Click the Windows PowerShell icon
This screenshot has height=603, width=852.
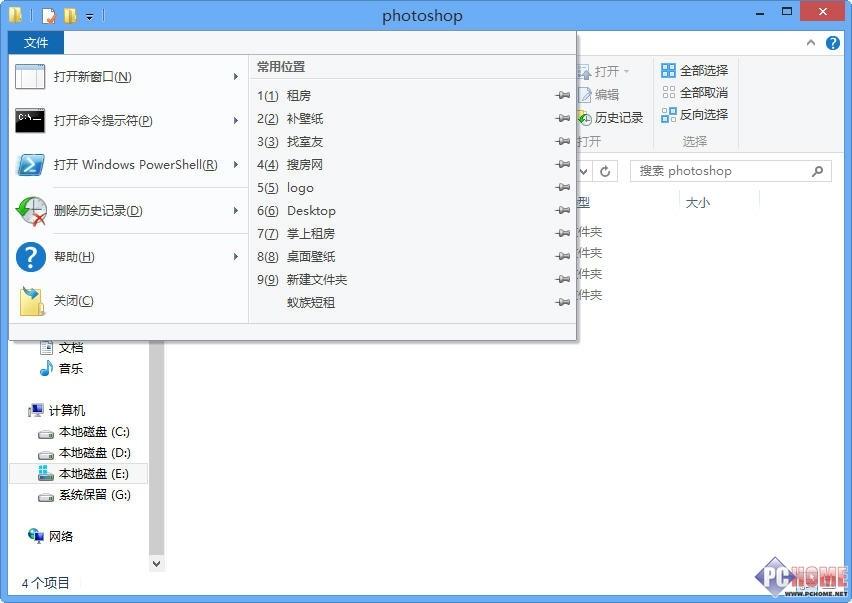coord(31,165)
